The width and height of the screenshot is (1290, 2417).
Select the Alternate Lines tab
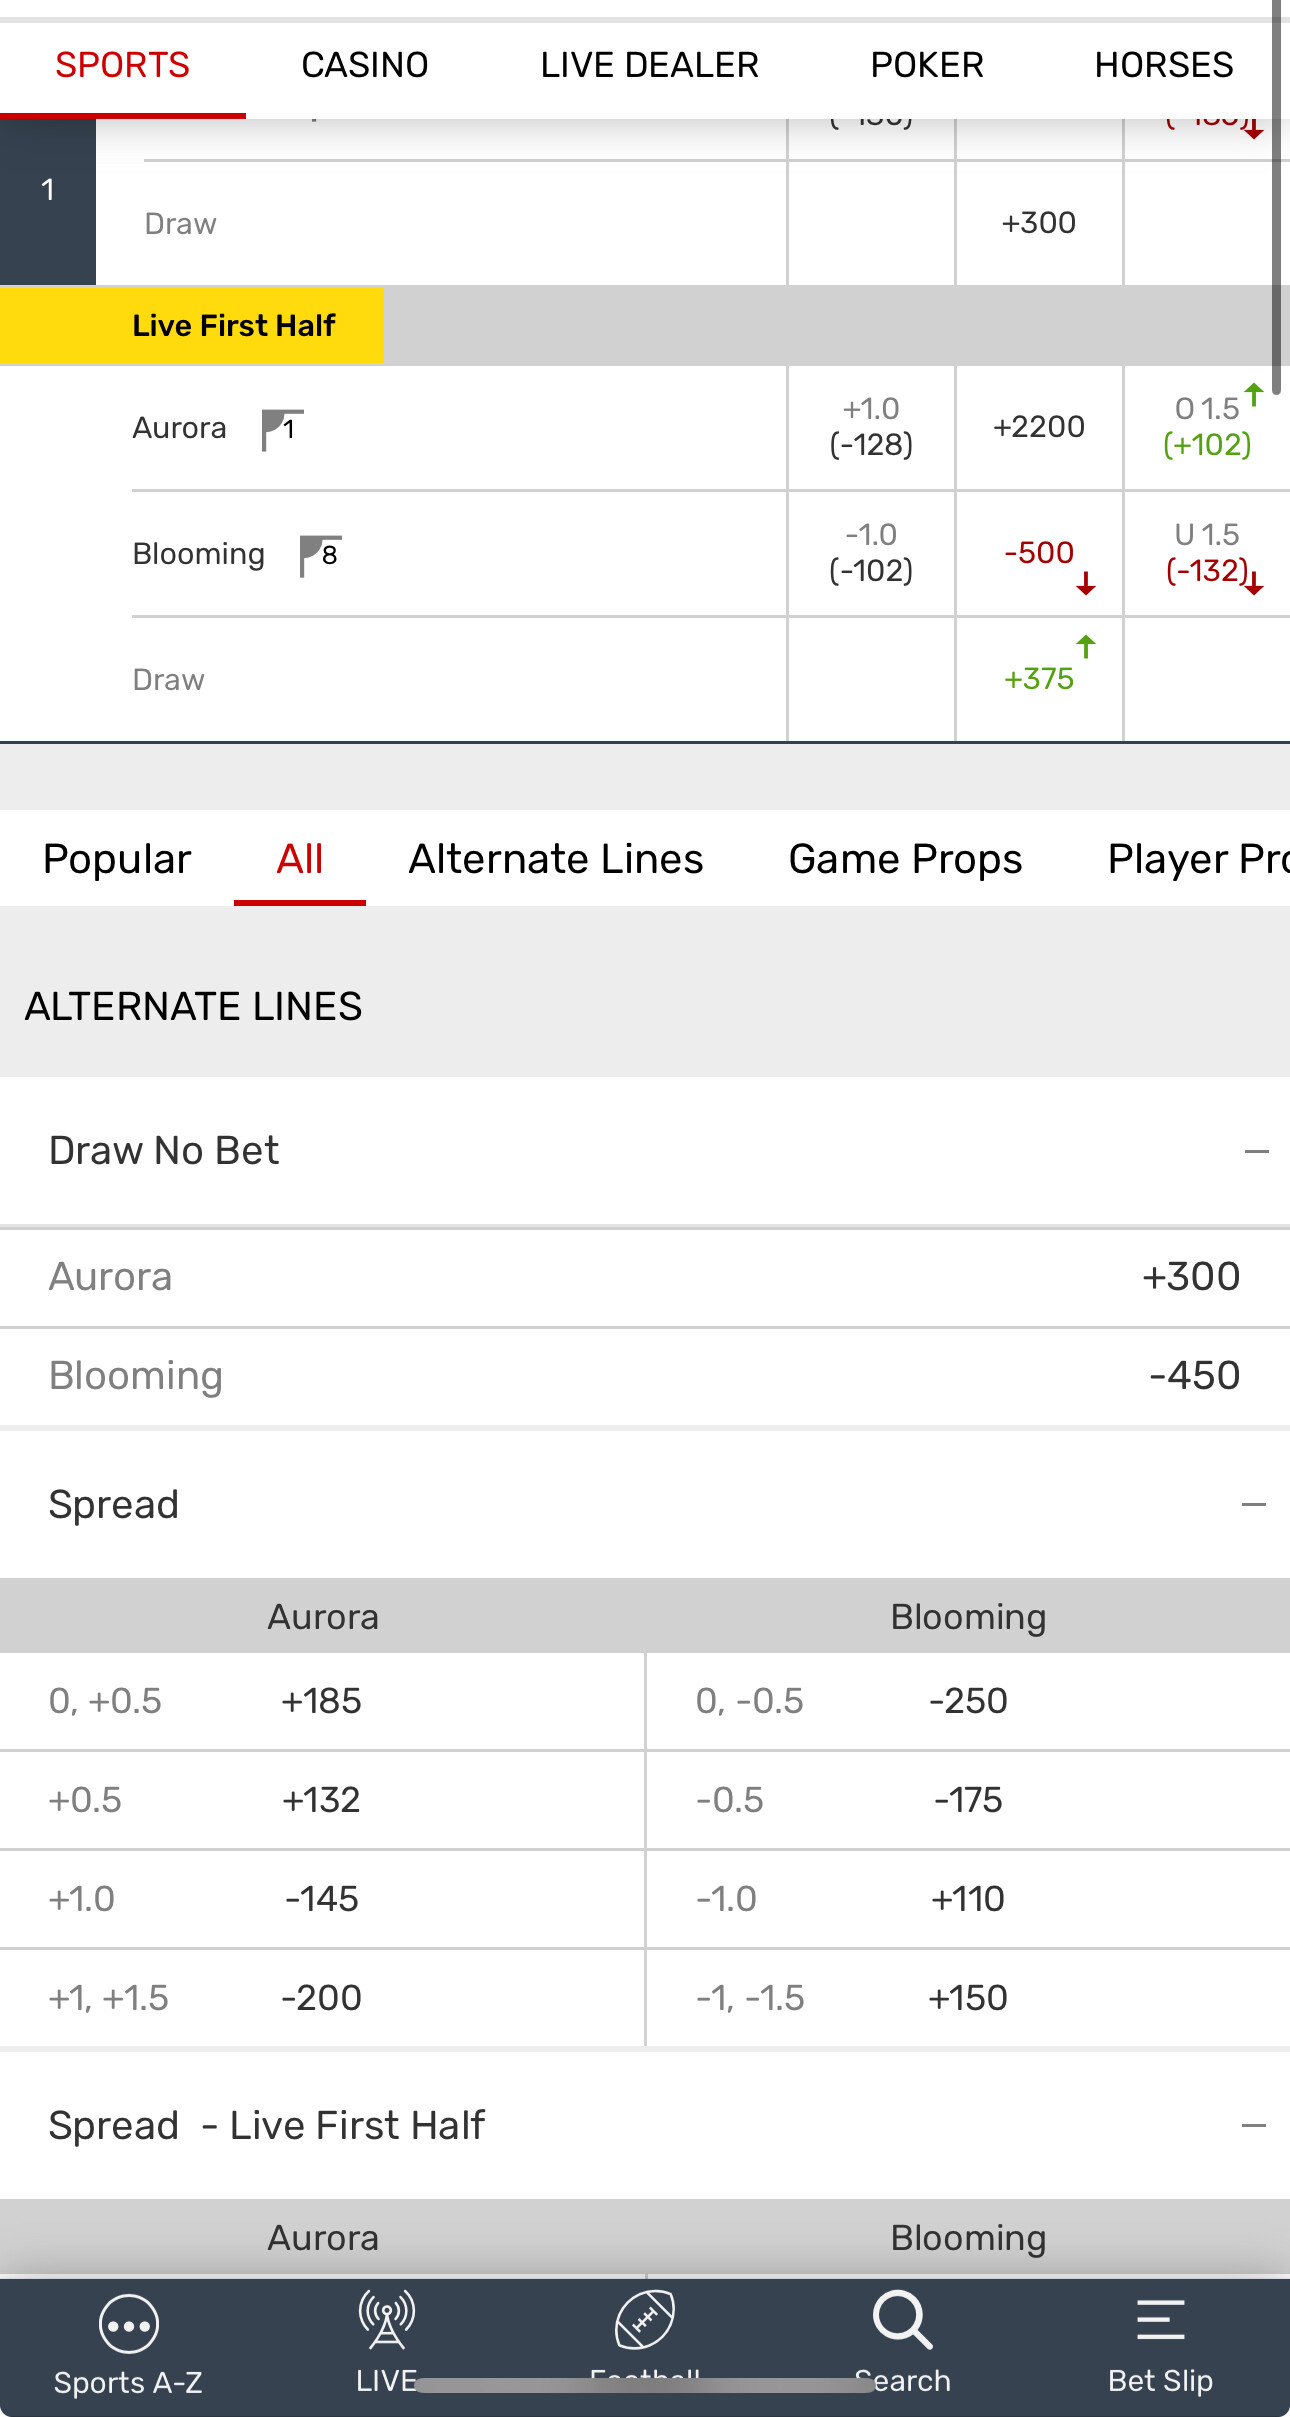pos(556,860)
